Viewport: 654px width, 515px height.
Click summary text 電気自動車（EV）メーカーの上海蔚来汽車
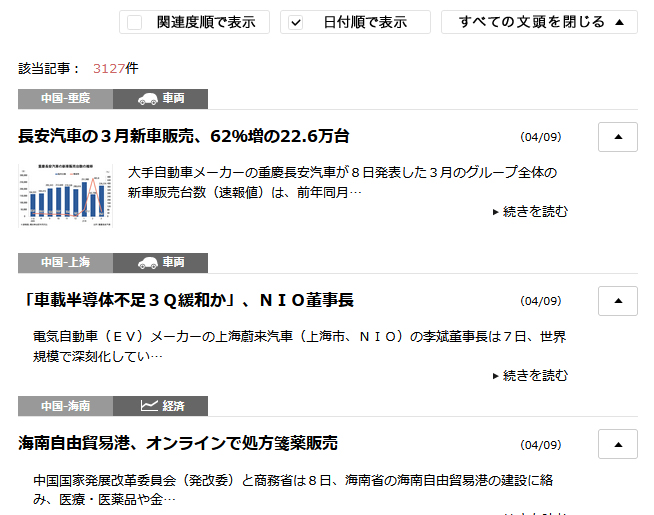click(x=163, y=337)
